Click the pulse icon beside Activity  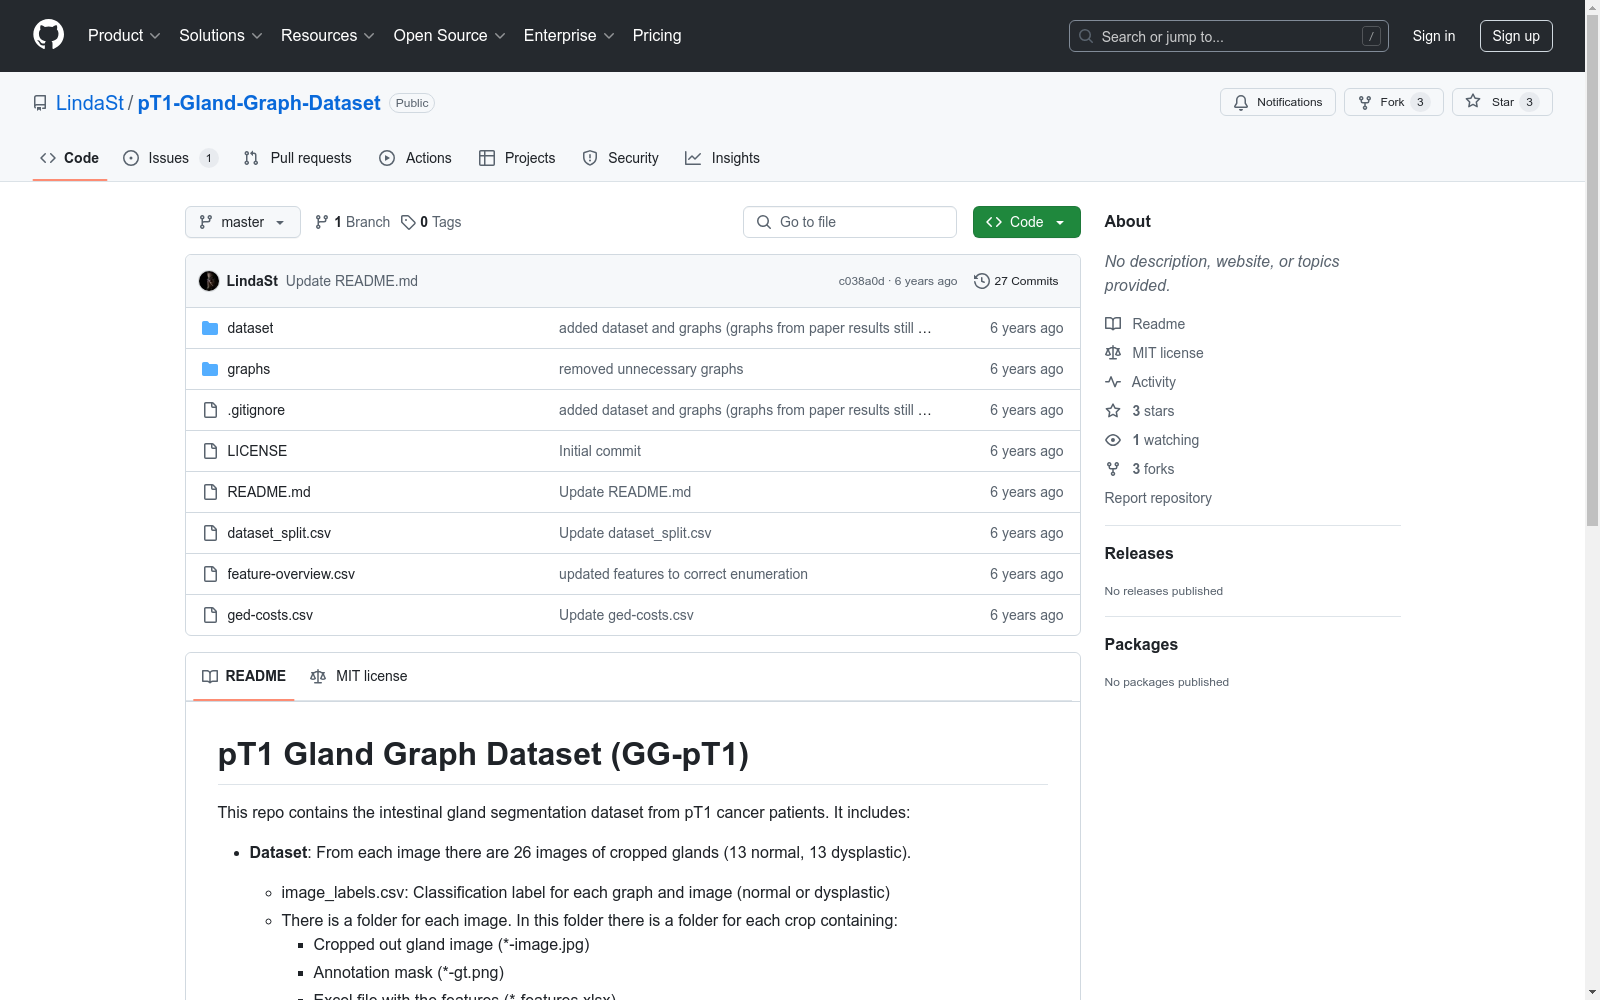coord(1113,382)
